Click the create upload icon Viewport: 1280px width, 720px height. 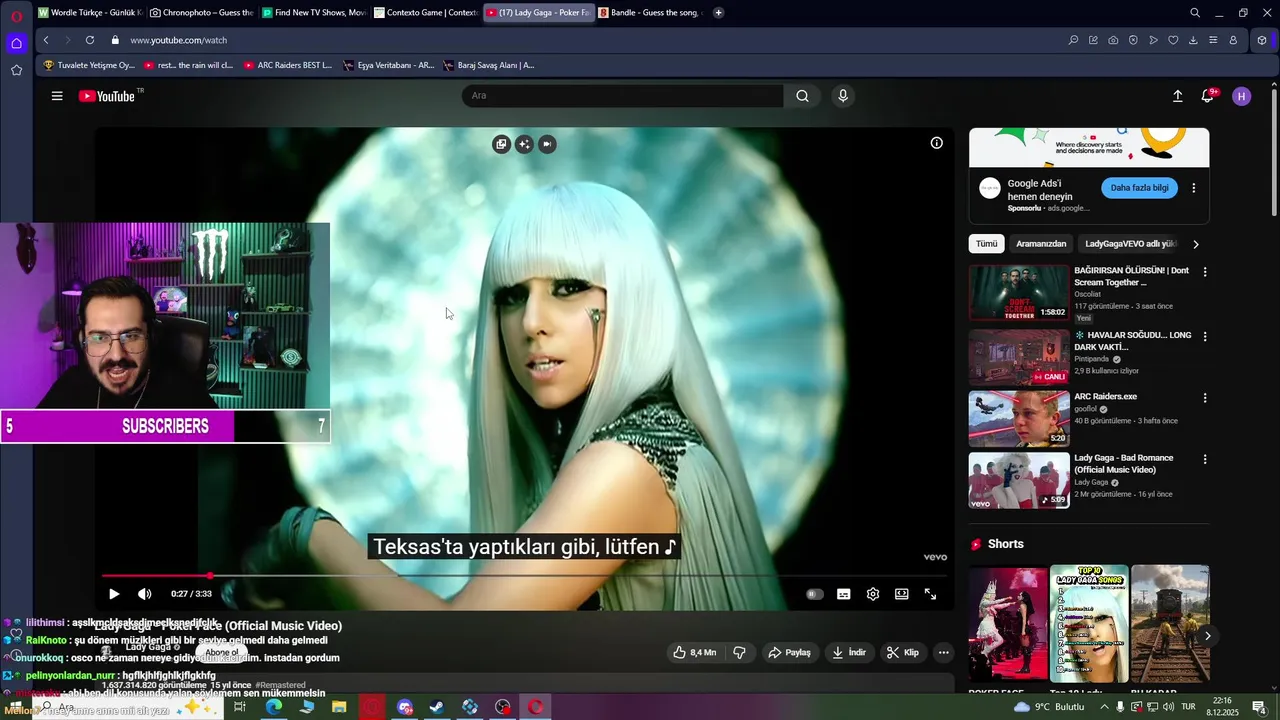click(1178, 96)
